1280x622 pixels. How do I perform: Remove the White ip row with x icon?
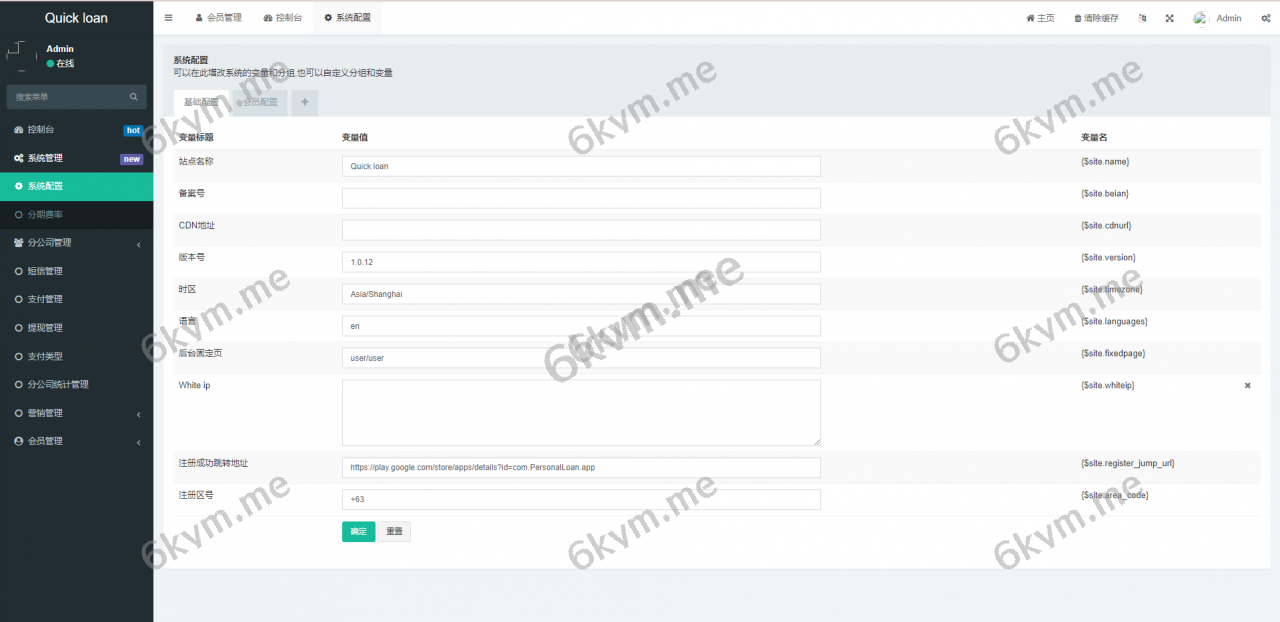point(1247,385)
